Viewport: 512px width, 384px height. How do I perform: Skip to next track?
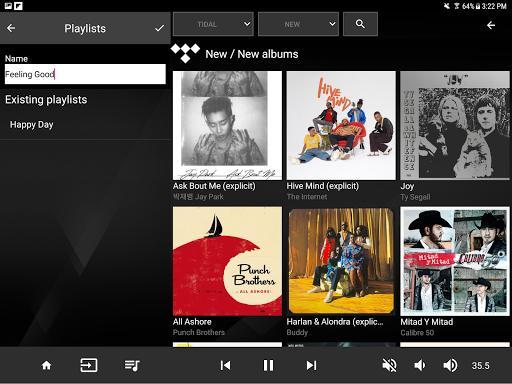pyautogui.click(x=311, y=365)
